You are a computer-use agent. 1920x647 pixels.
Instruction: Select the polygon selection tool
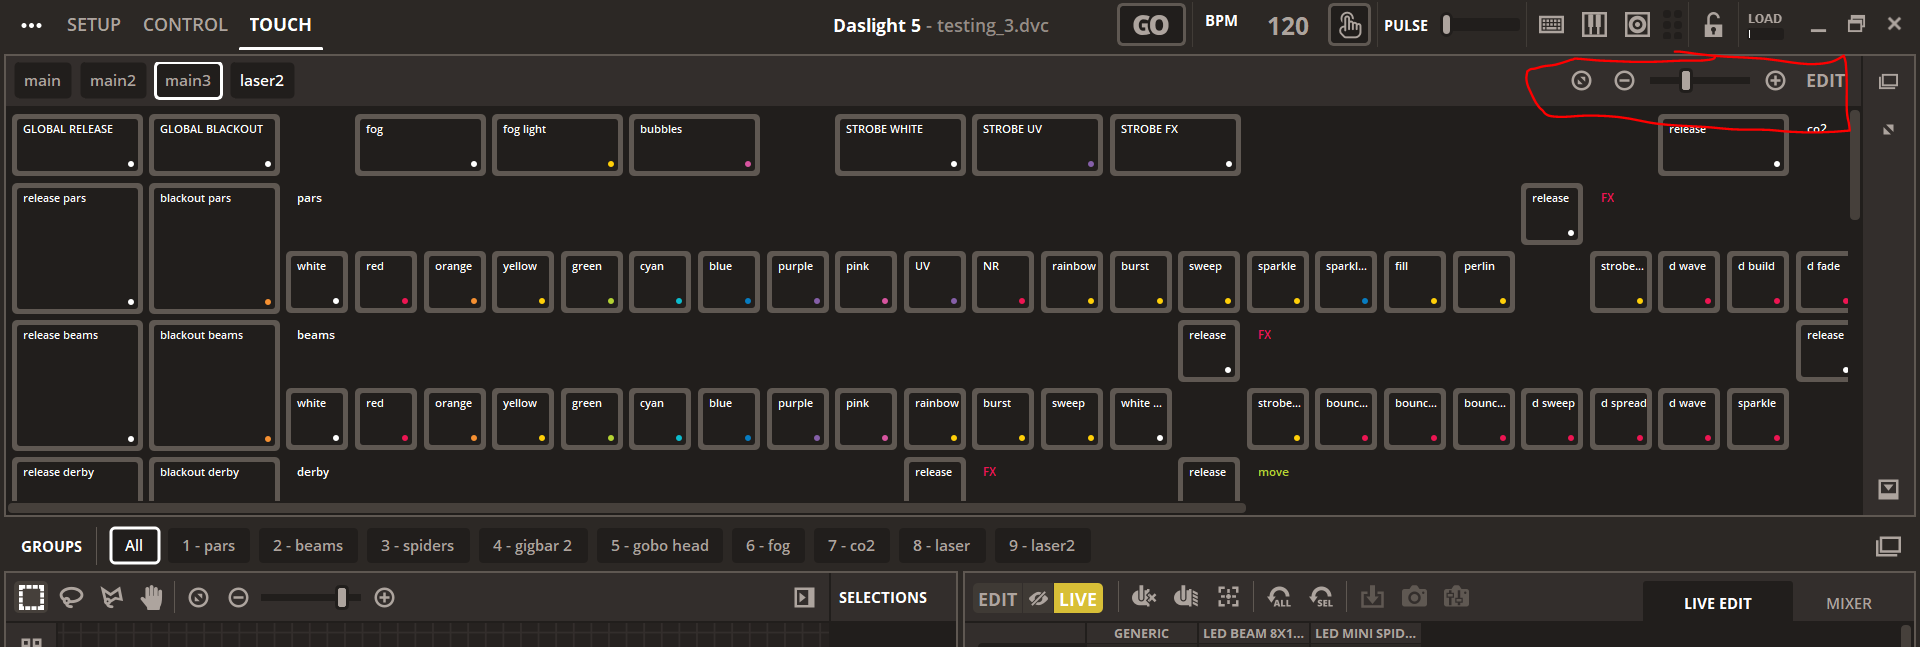pyautogui.click(x=112, y=598)
